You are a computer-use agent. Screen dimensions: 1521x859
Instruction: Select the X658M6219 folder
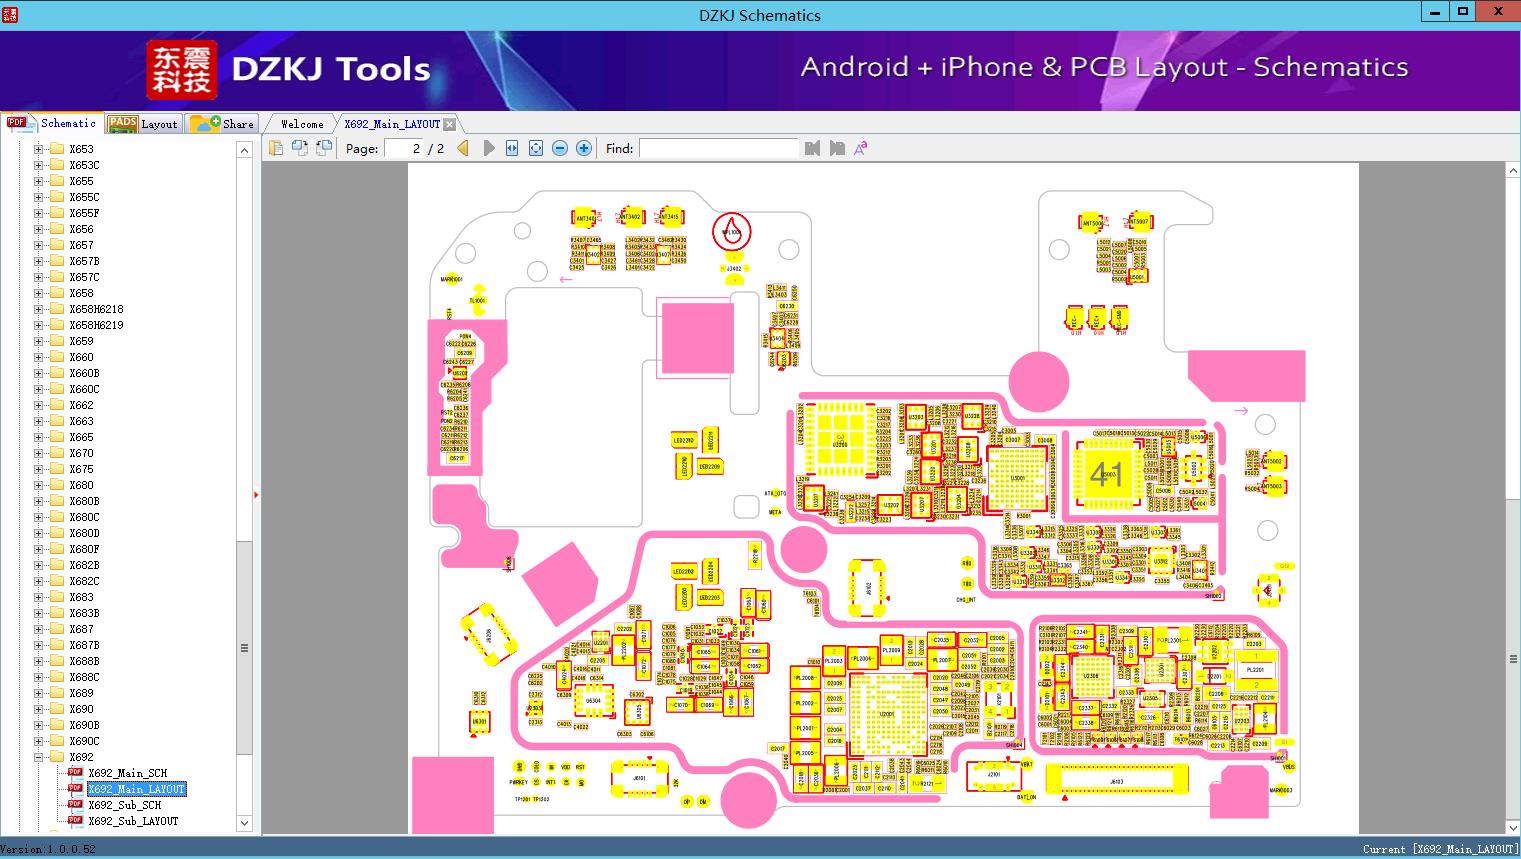pyautogui.click(x=96, y=325)
